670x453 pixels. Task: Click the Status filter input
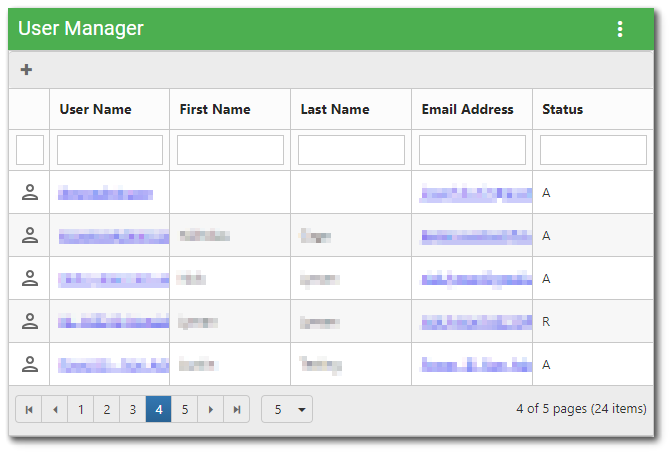pos(593,150)
